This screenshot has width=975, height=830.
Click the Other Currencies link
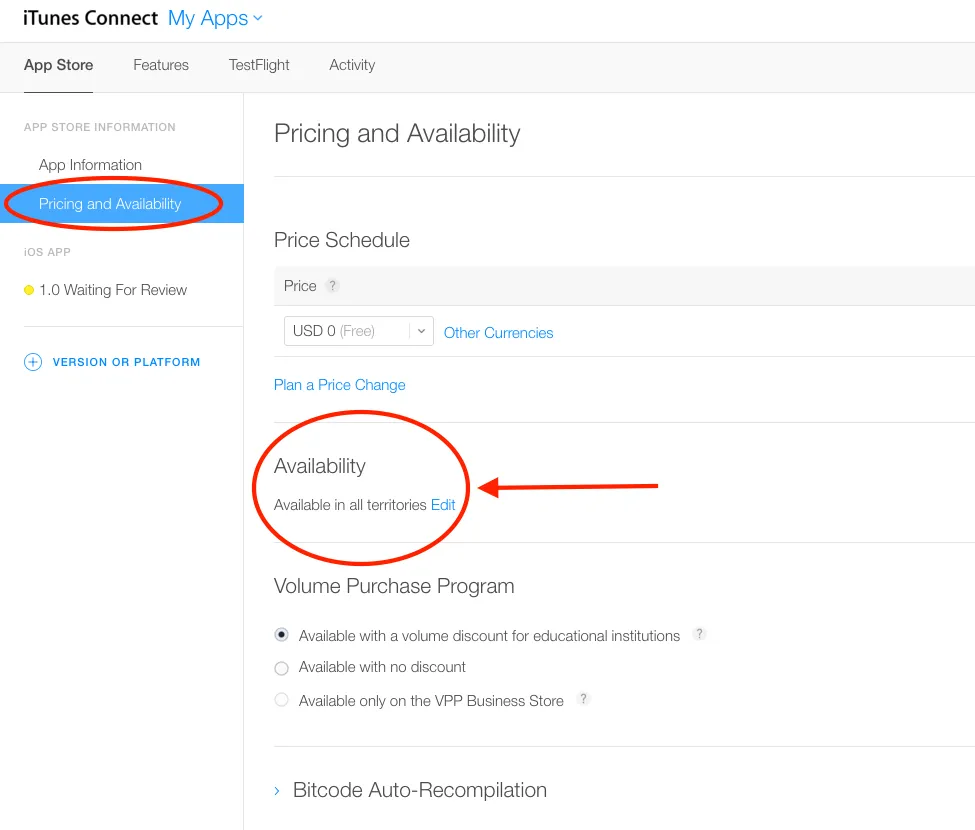click(498, 333)
